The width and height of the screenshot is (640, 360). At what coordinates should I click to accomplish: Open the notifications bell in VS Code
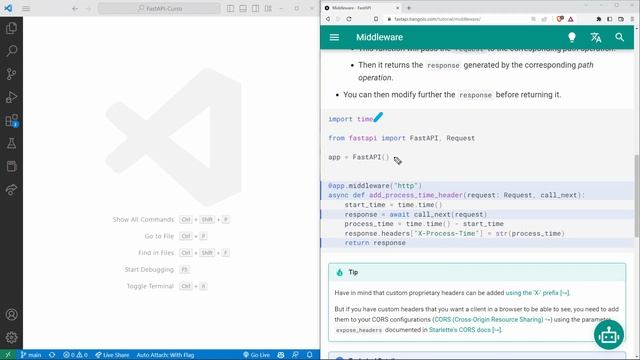pyautogui.click(x=310, y=355)
